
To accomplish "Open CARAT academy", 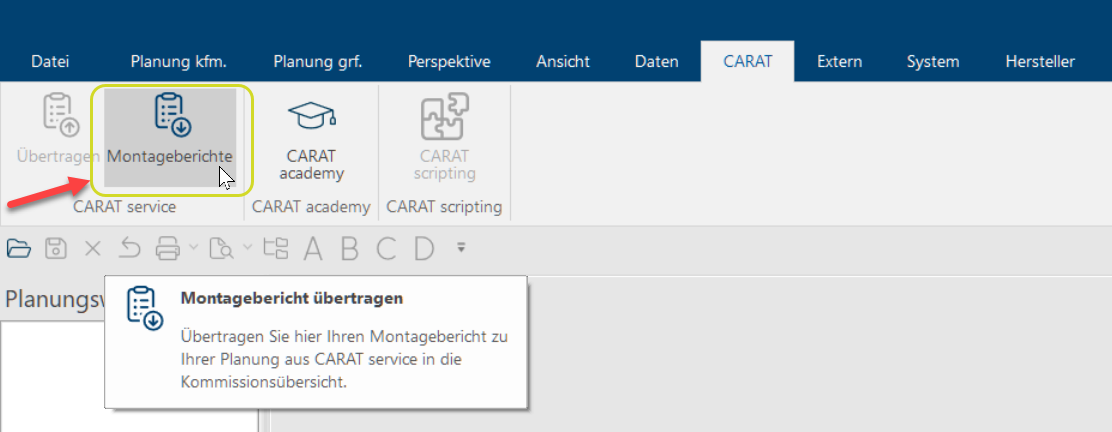I will [x=311, y=138].
